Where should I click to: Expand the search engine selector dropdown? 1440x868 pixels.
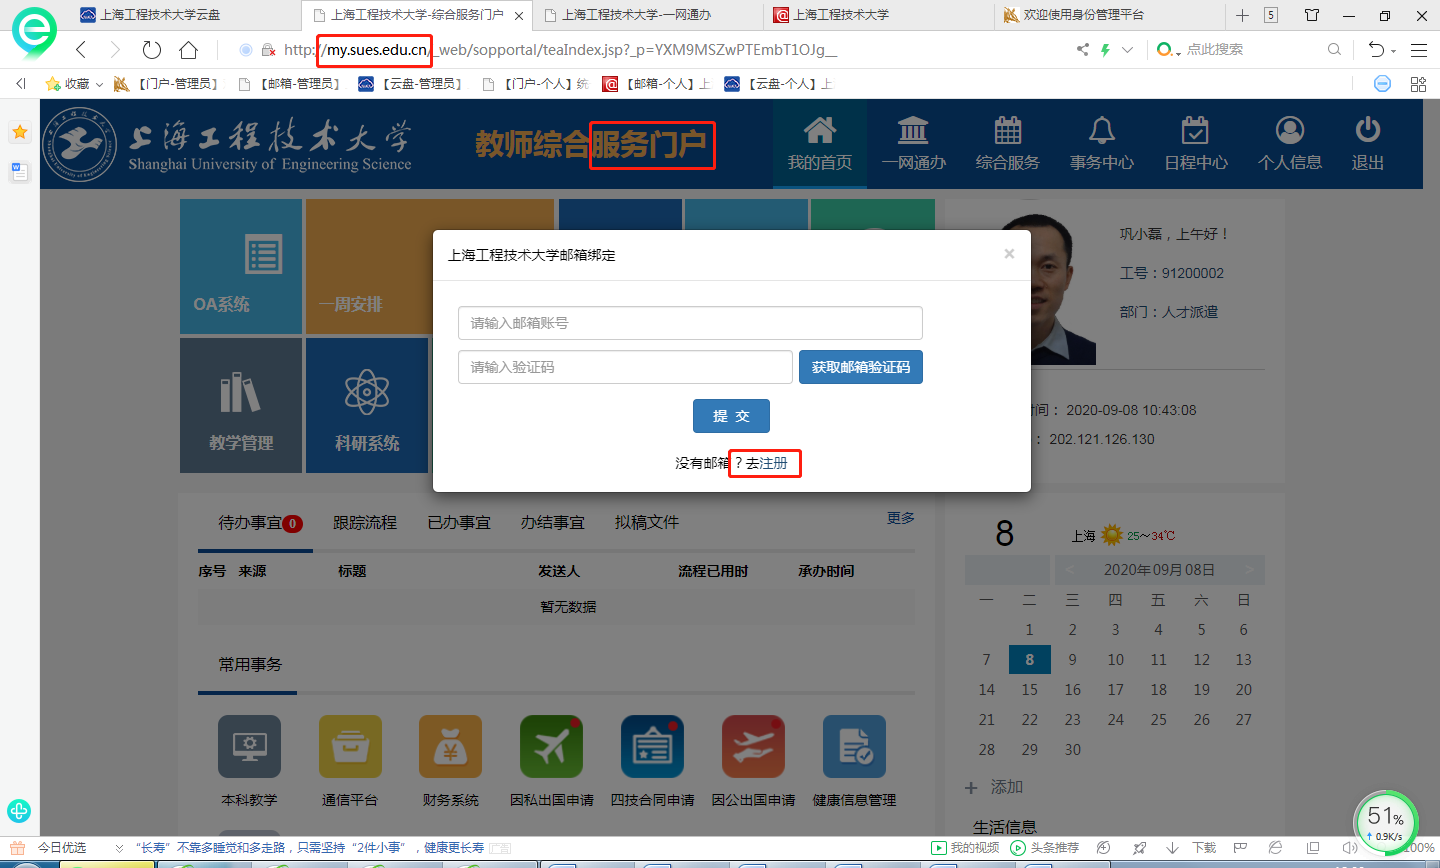click(1178, 52)
